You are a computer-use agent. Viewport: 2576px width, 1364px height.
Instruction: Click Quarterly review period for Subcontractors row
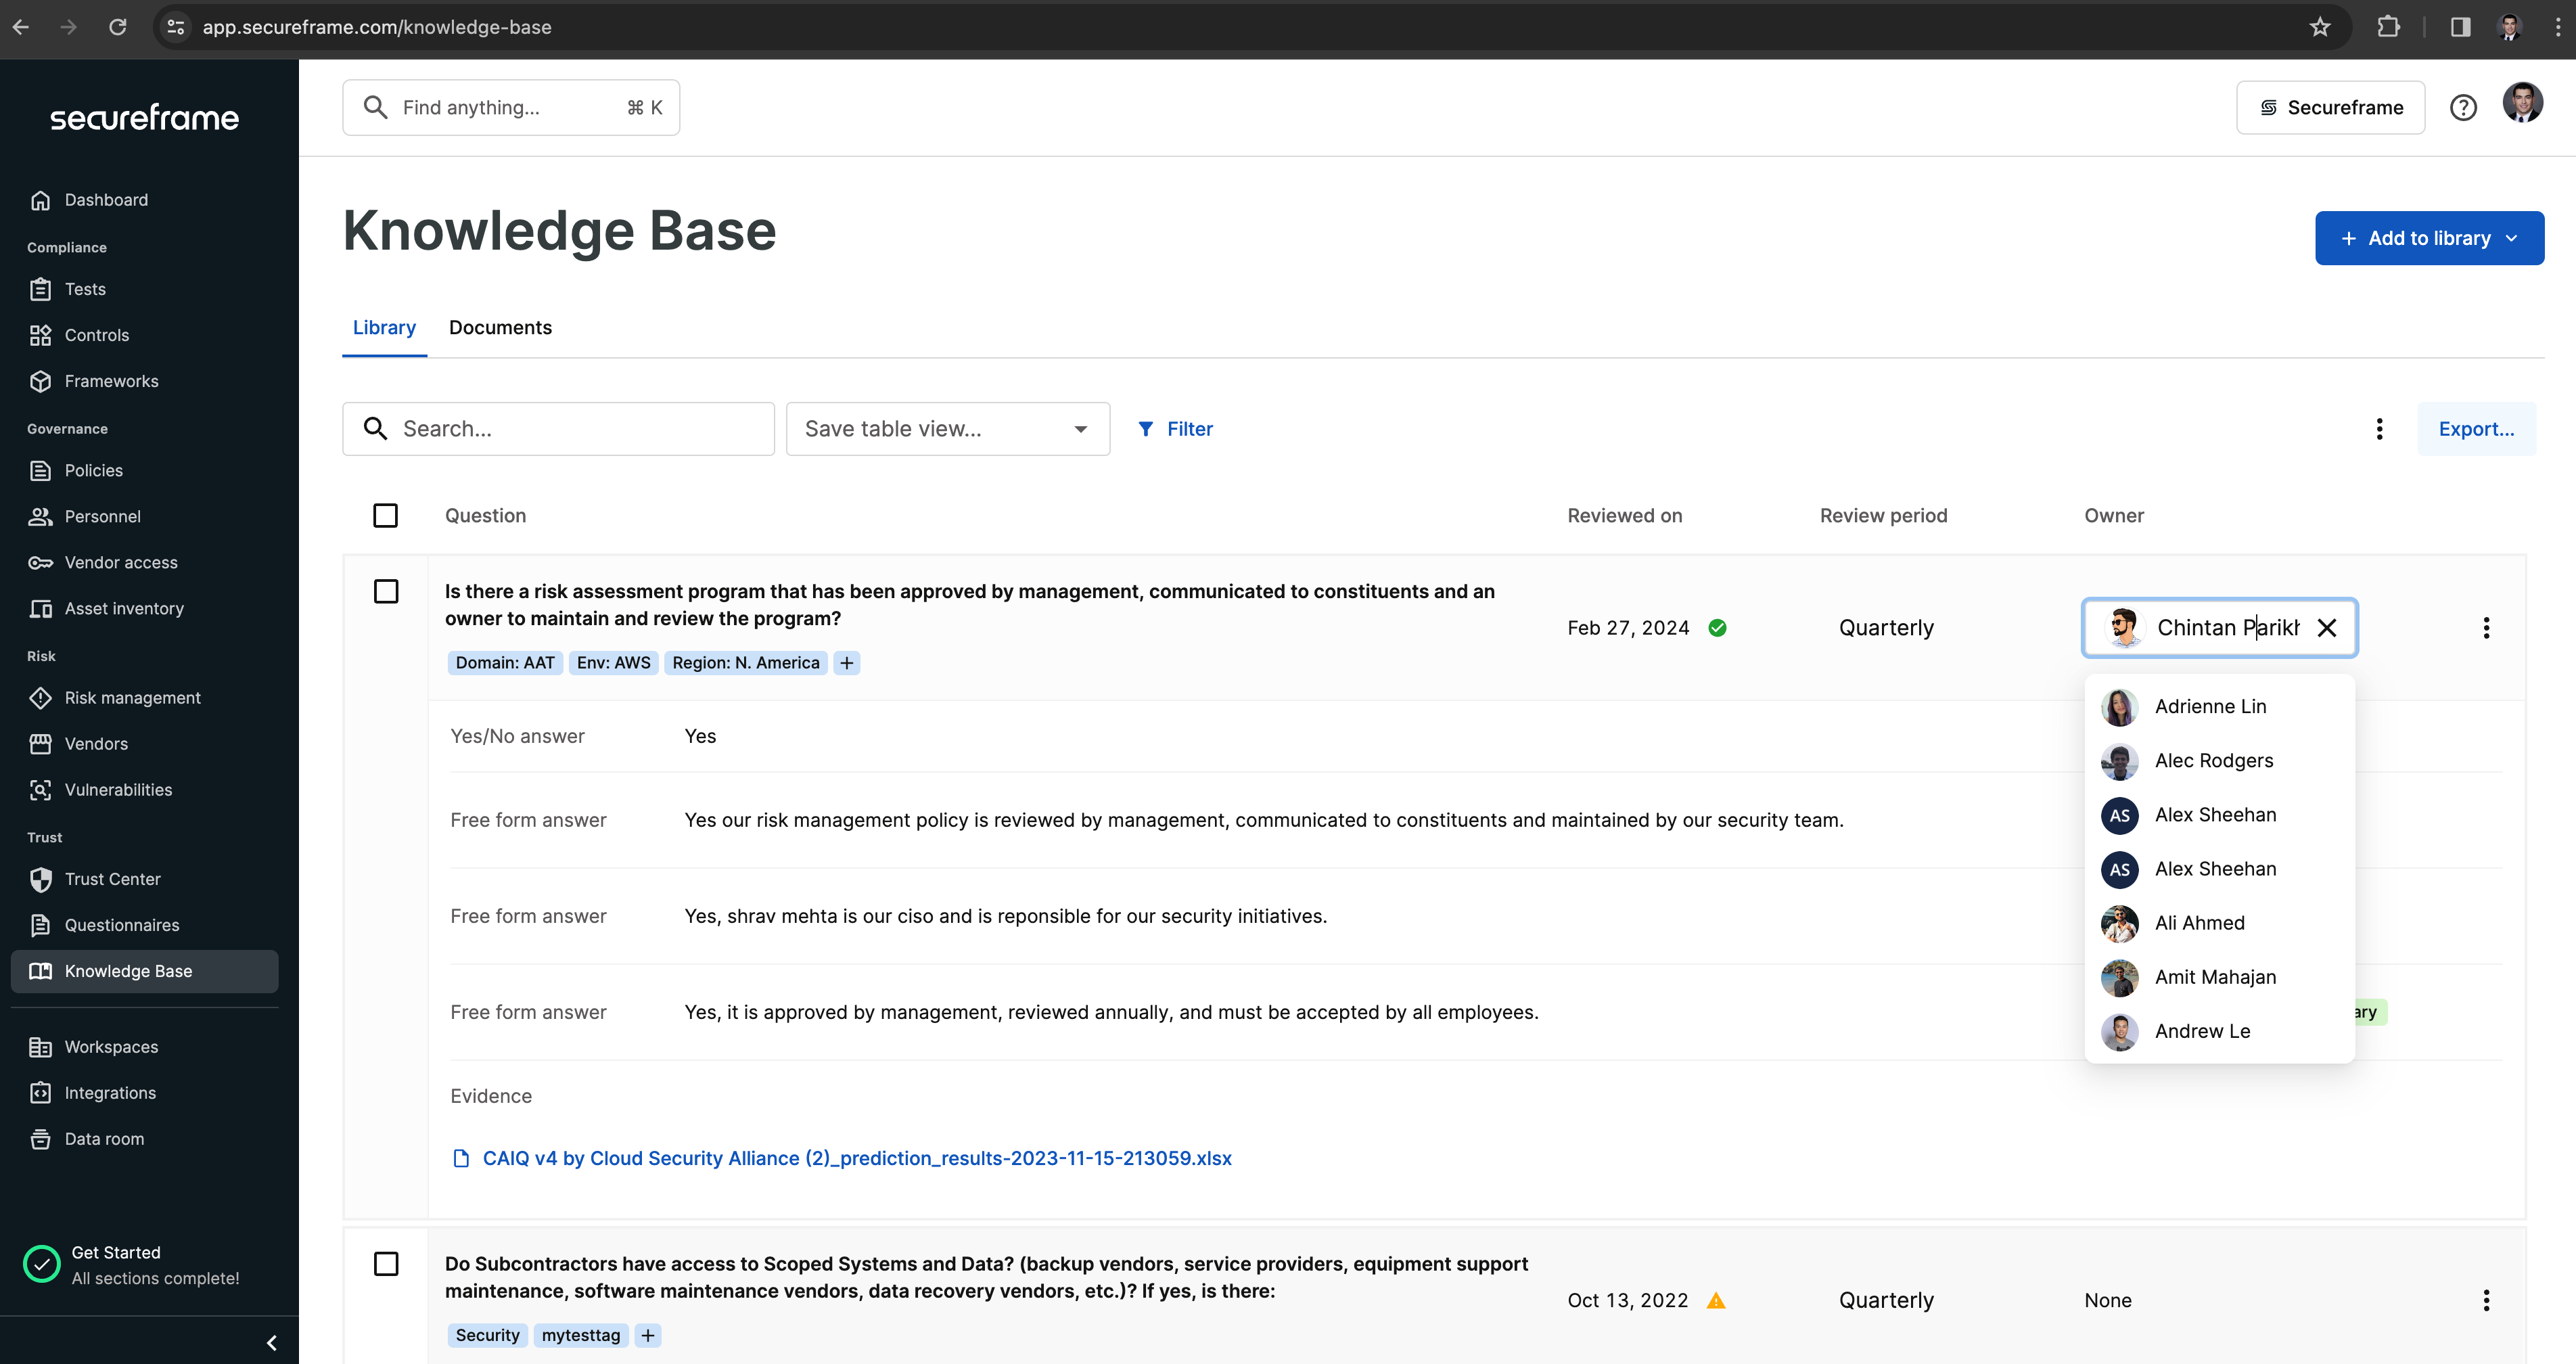tap(1886, 1300)
